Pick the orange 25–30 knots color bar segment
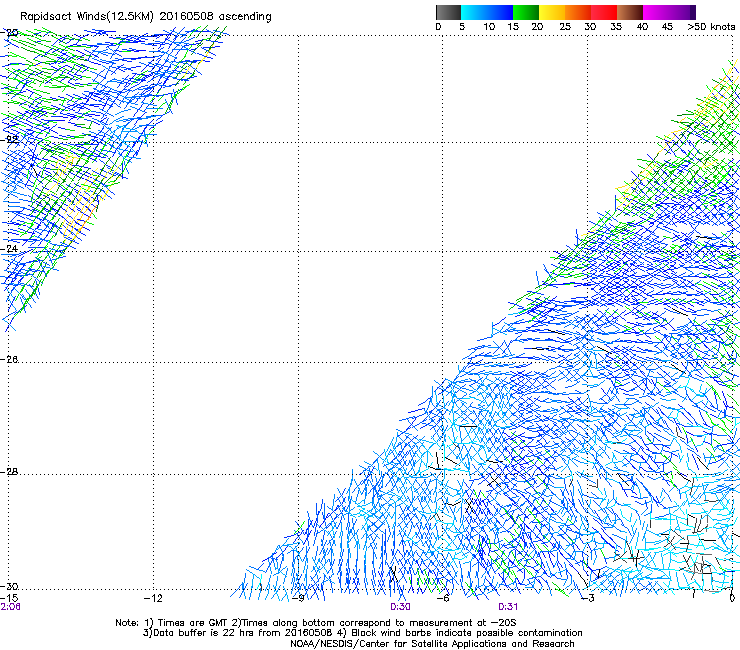 [578, 12]
